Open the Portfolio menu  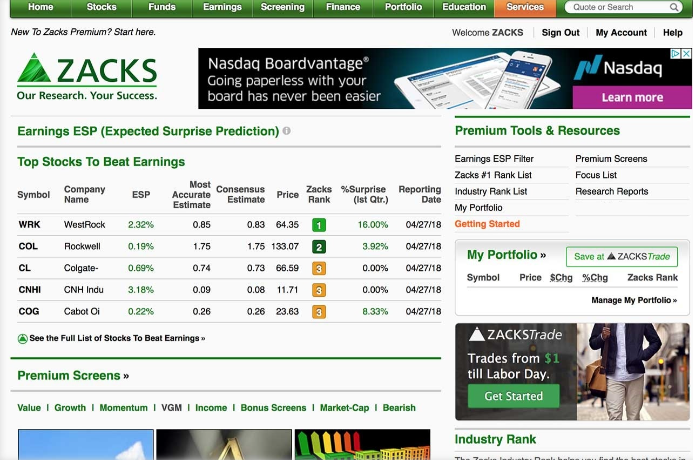click(x=404, y=7)
